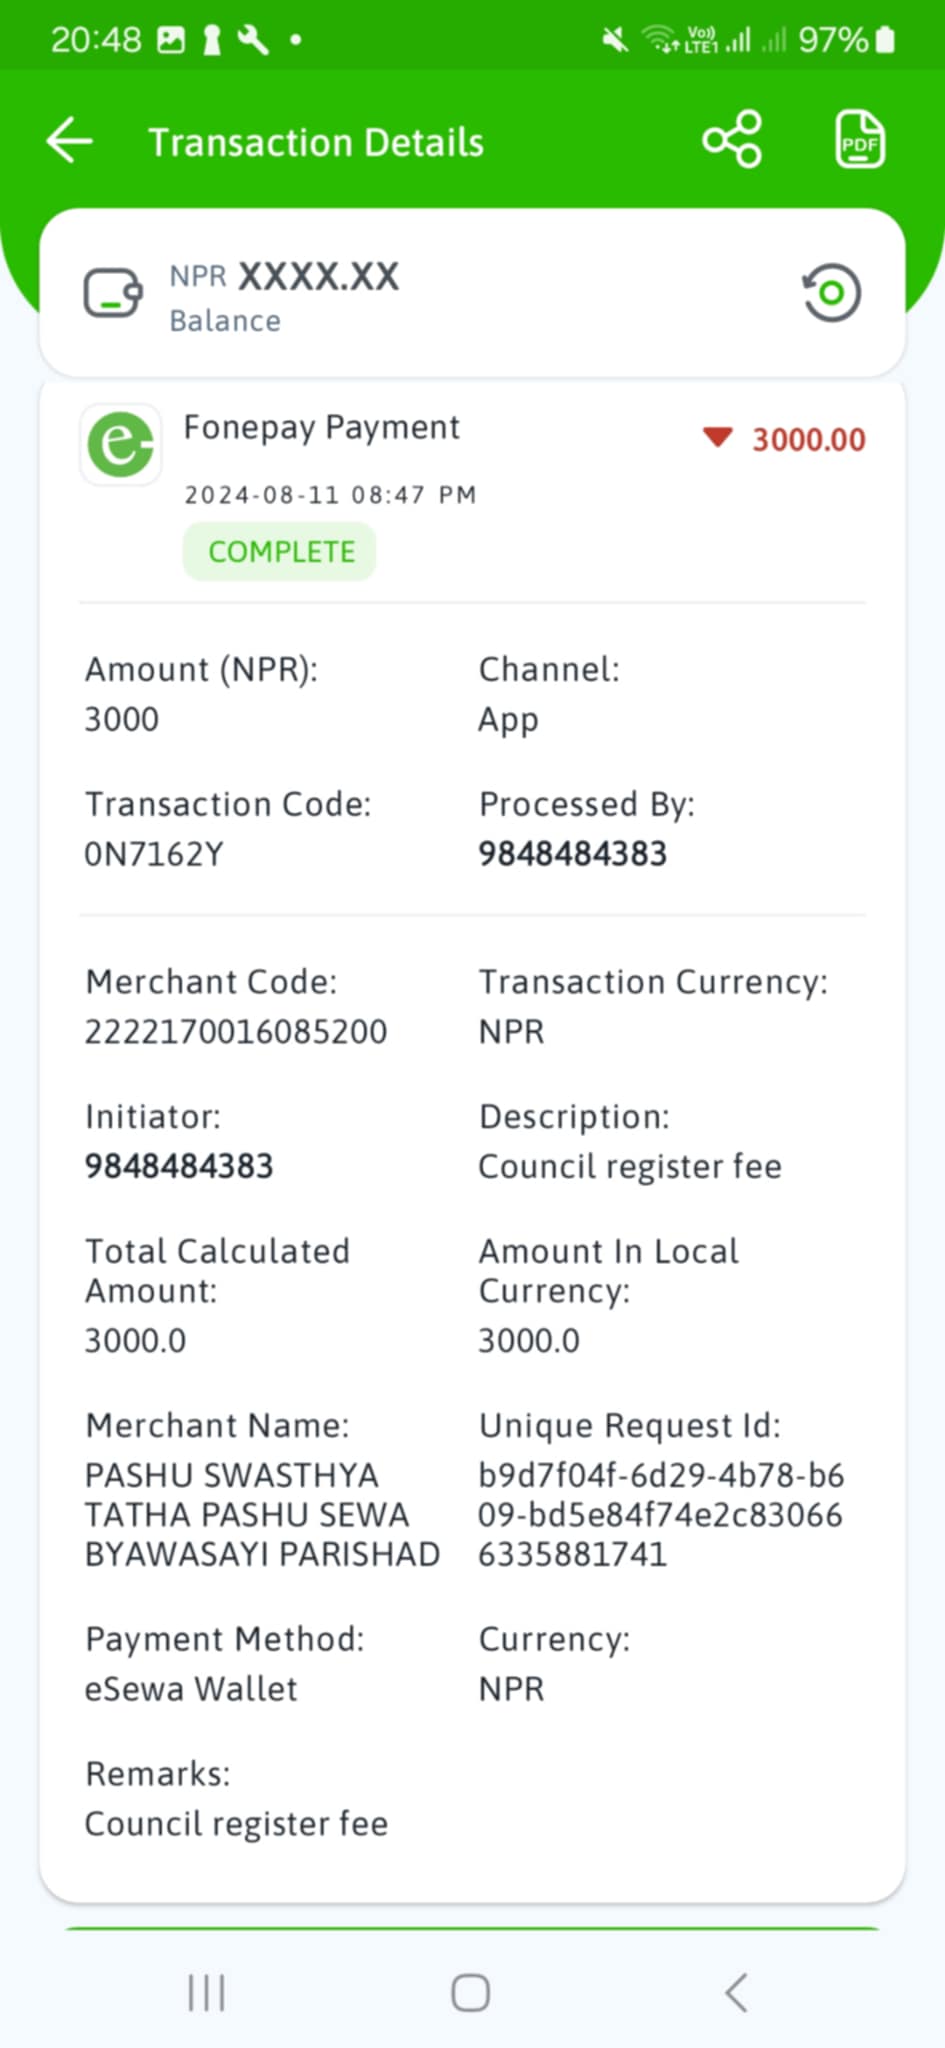Viewport: 945px width, 2048px height.
Task: Tap the back arrow in header
Action: (70, 140)
